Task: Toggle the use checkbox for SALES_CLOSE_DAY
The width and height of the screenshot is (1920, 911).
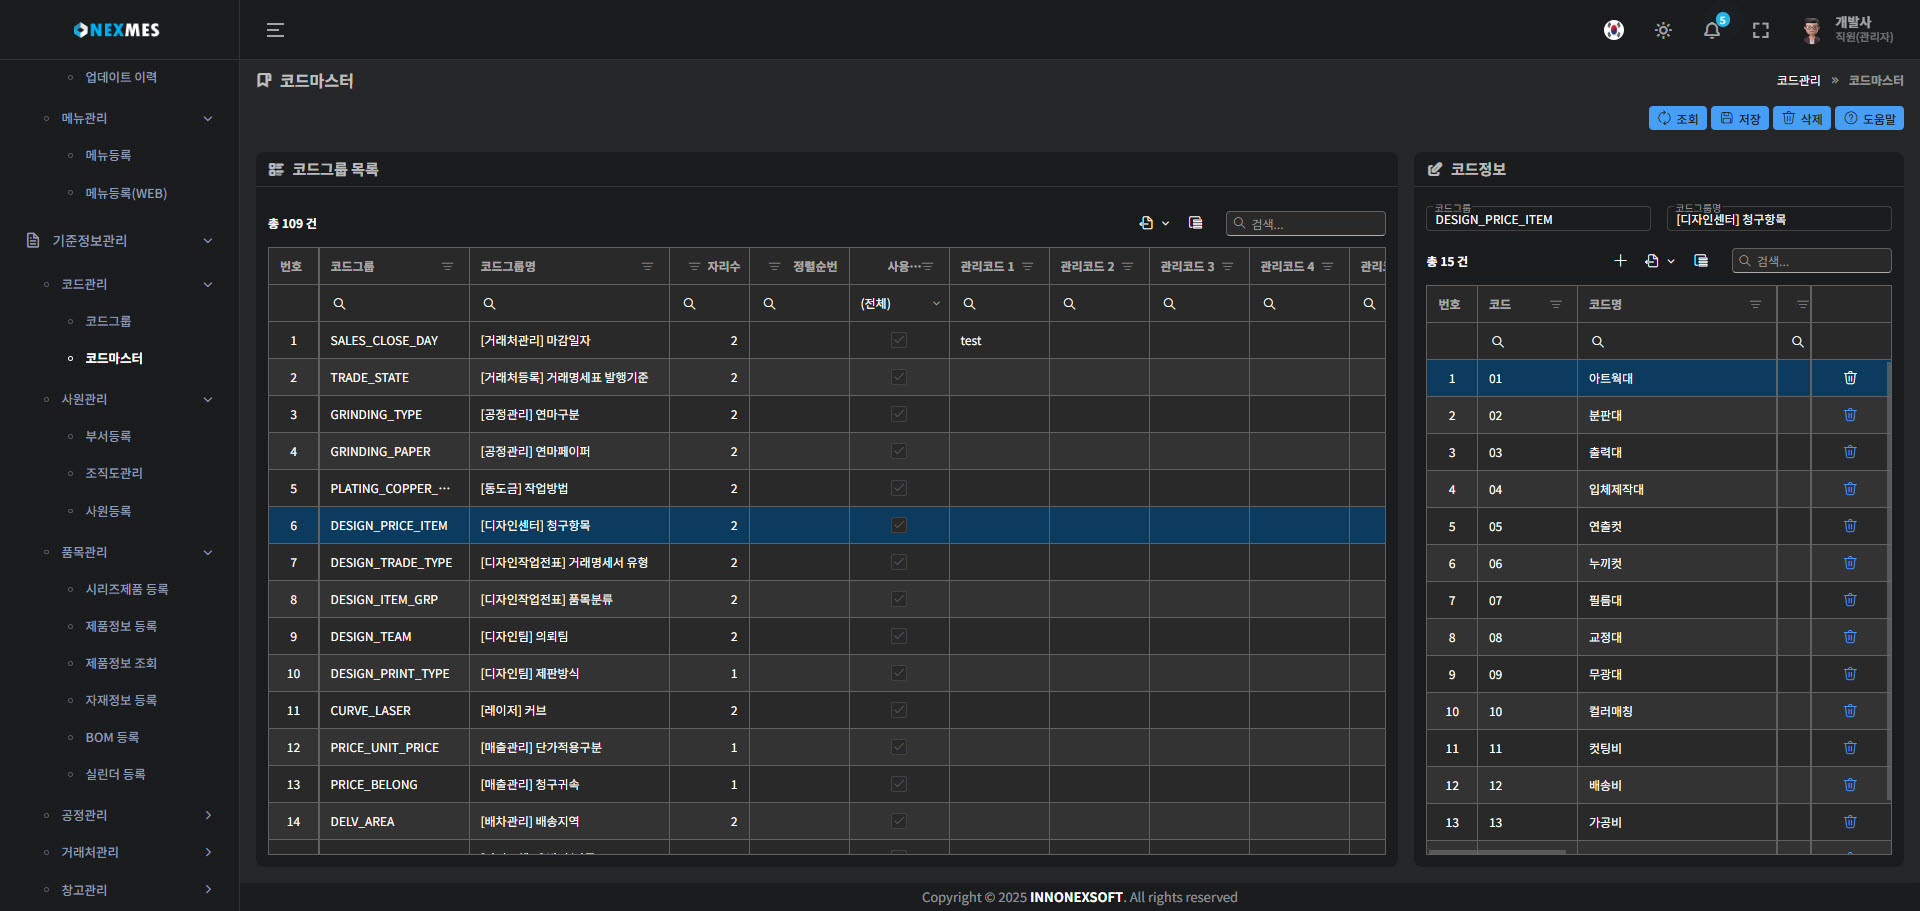Action: point(899,340)
